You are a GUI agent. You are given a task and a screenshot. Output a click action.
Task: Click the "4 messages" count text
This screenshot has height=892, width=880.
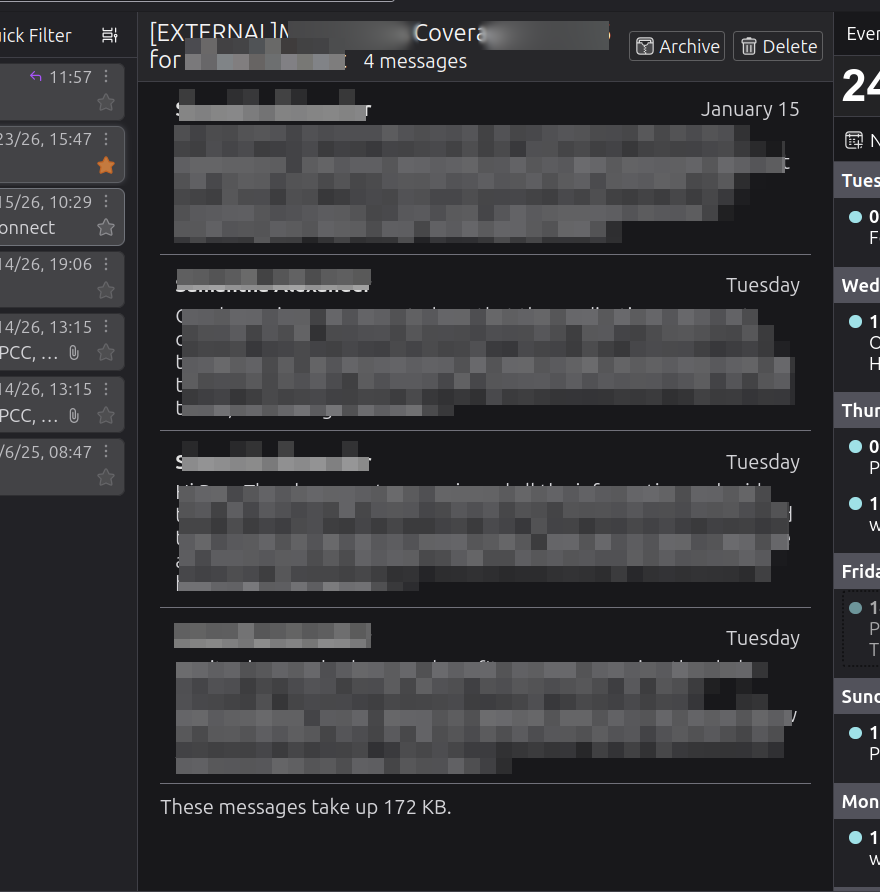[x=415, y=61]
